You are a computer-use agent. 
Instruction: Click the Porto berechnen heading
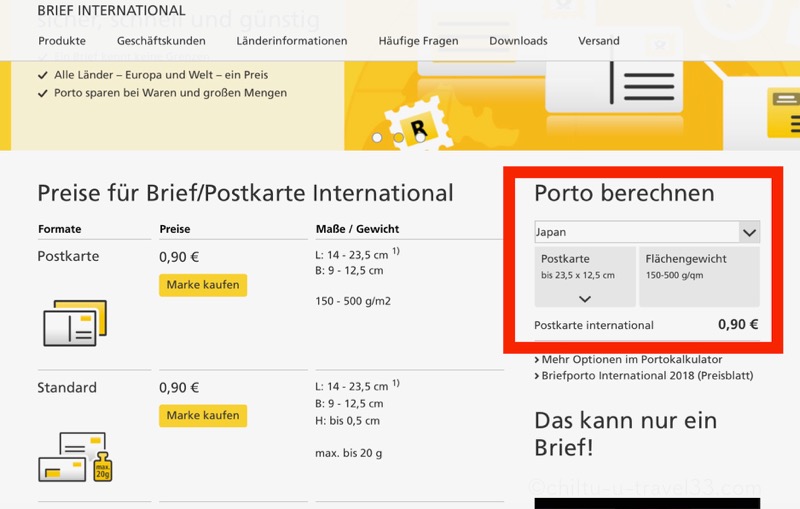click(x=624, y=193)
